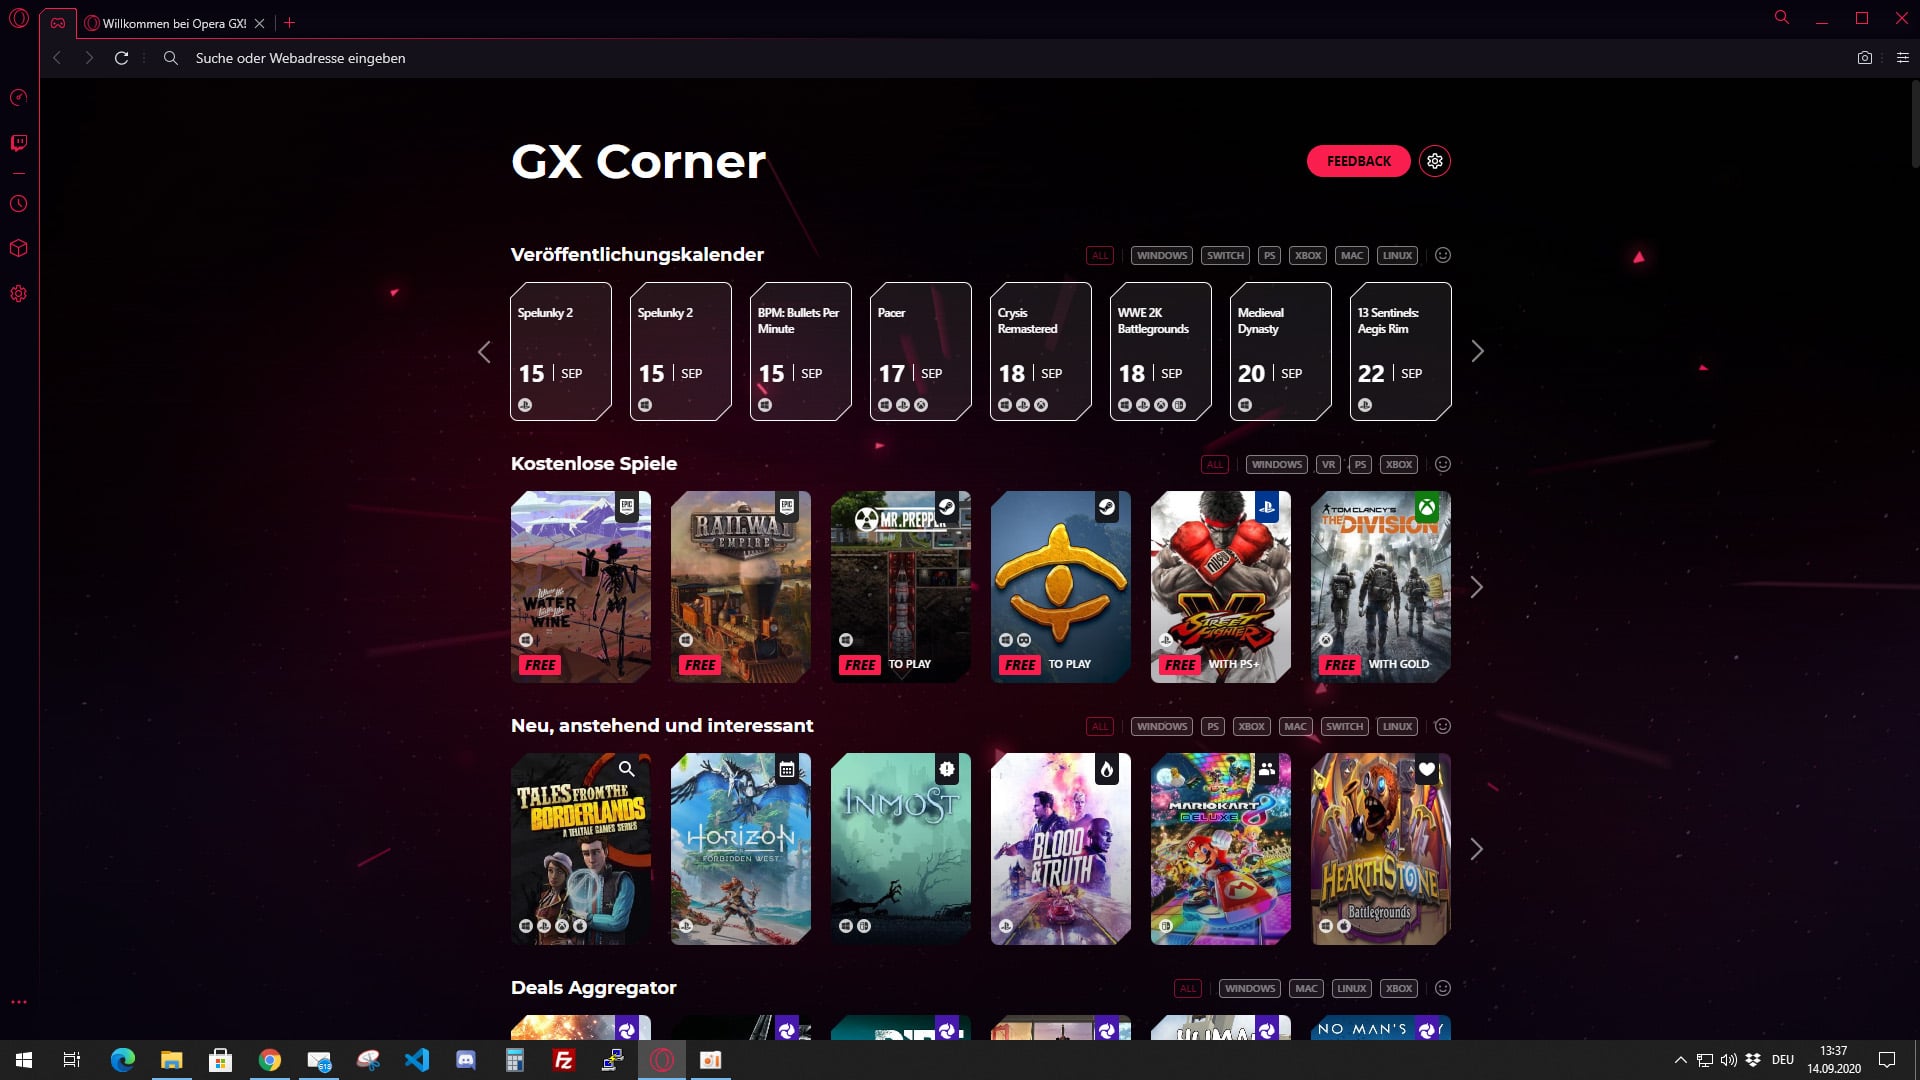
Task: Click the FEEDBACK button
Action: pyautogui.click(x=1360, y=161)
